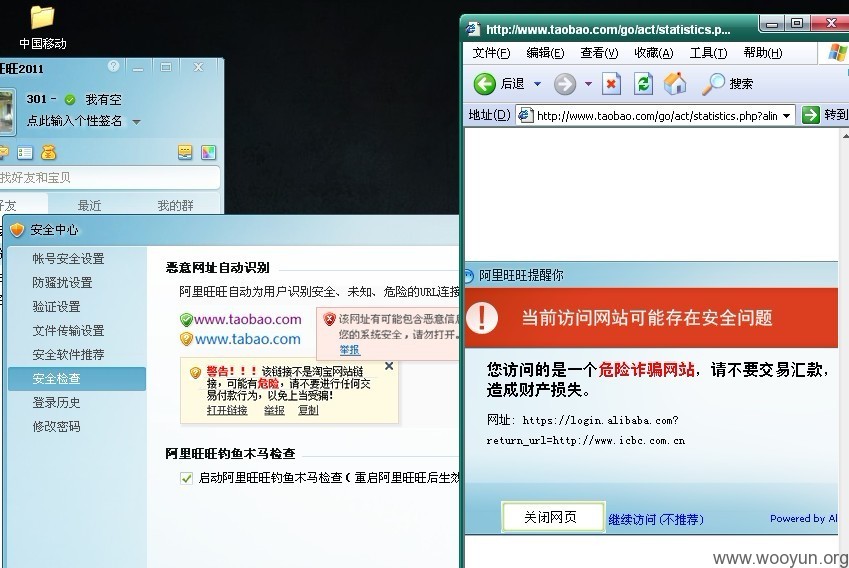This screenshot has height=568, width=849.
Task: Click the Powered by link in warning page
Action: click(x=804, y=518)
